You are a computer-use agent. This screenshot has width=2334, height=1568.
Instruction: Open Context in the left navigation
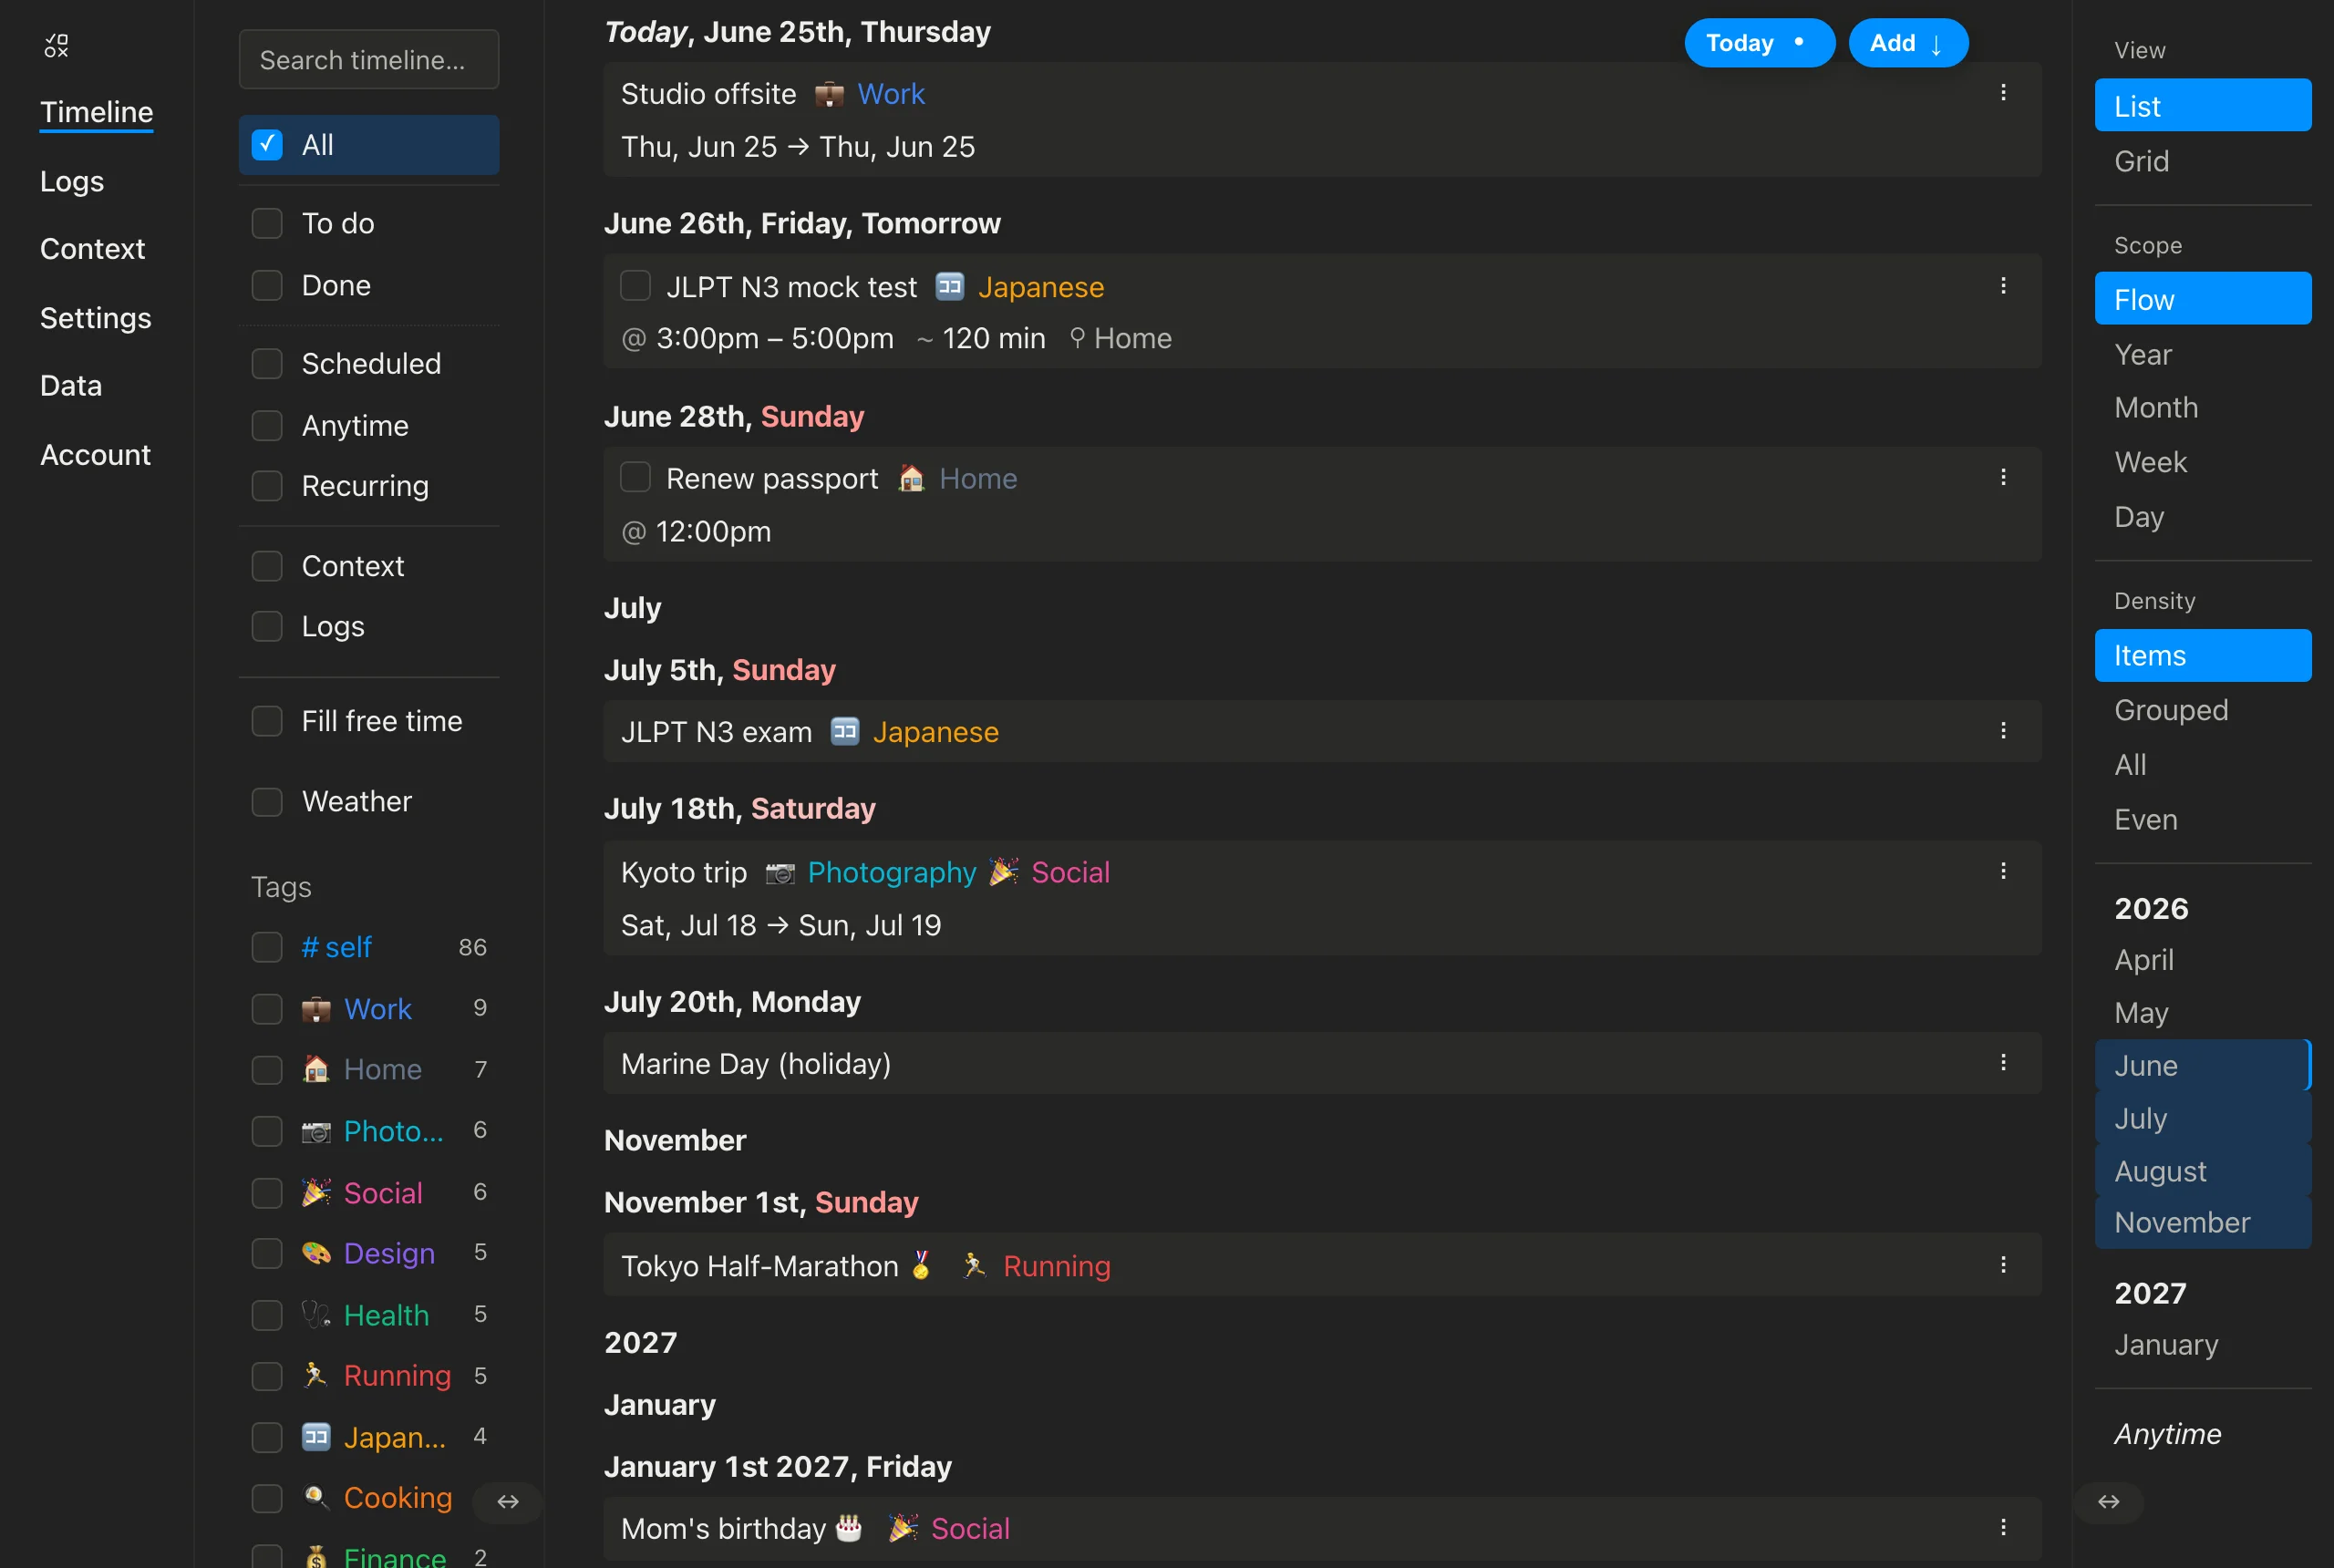point(93,249)
